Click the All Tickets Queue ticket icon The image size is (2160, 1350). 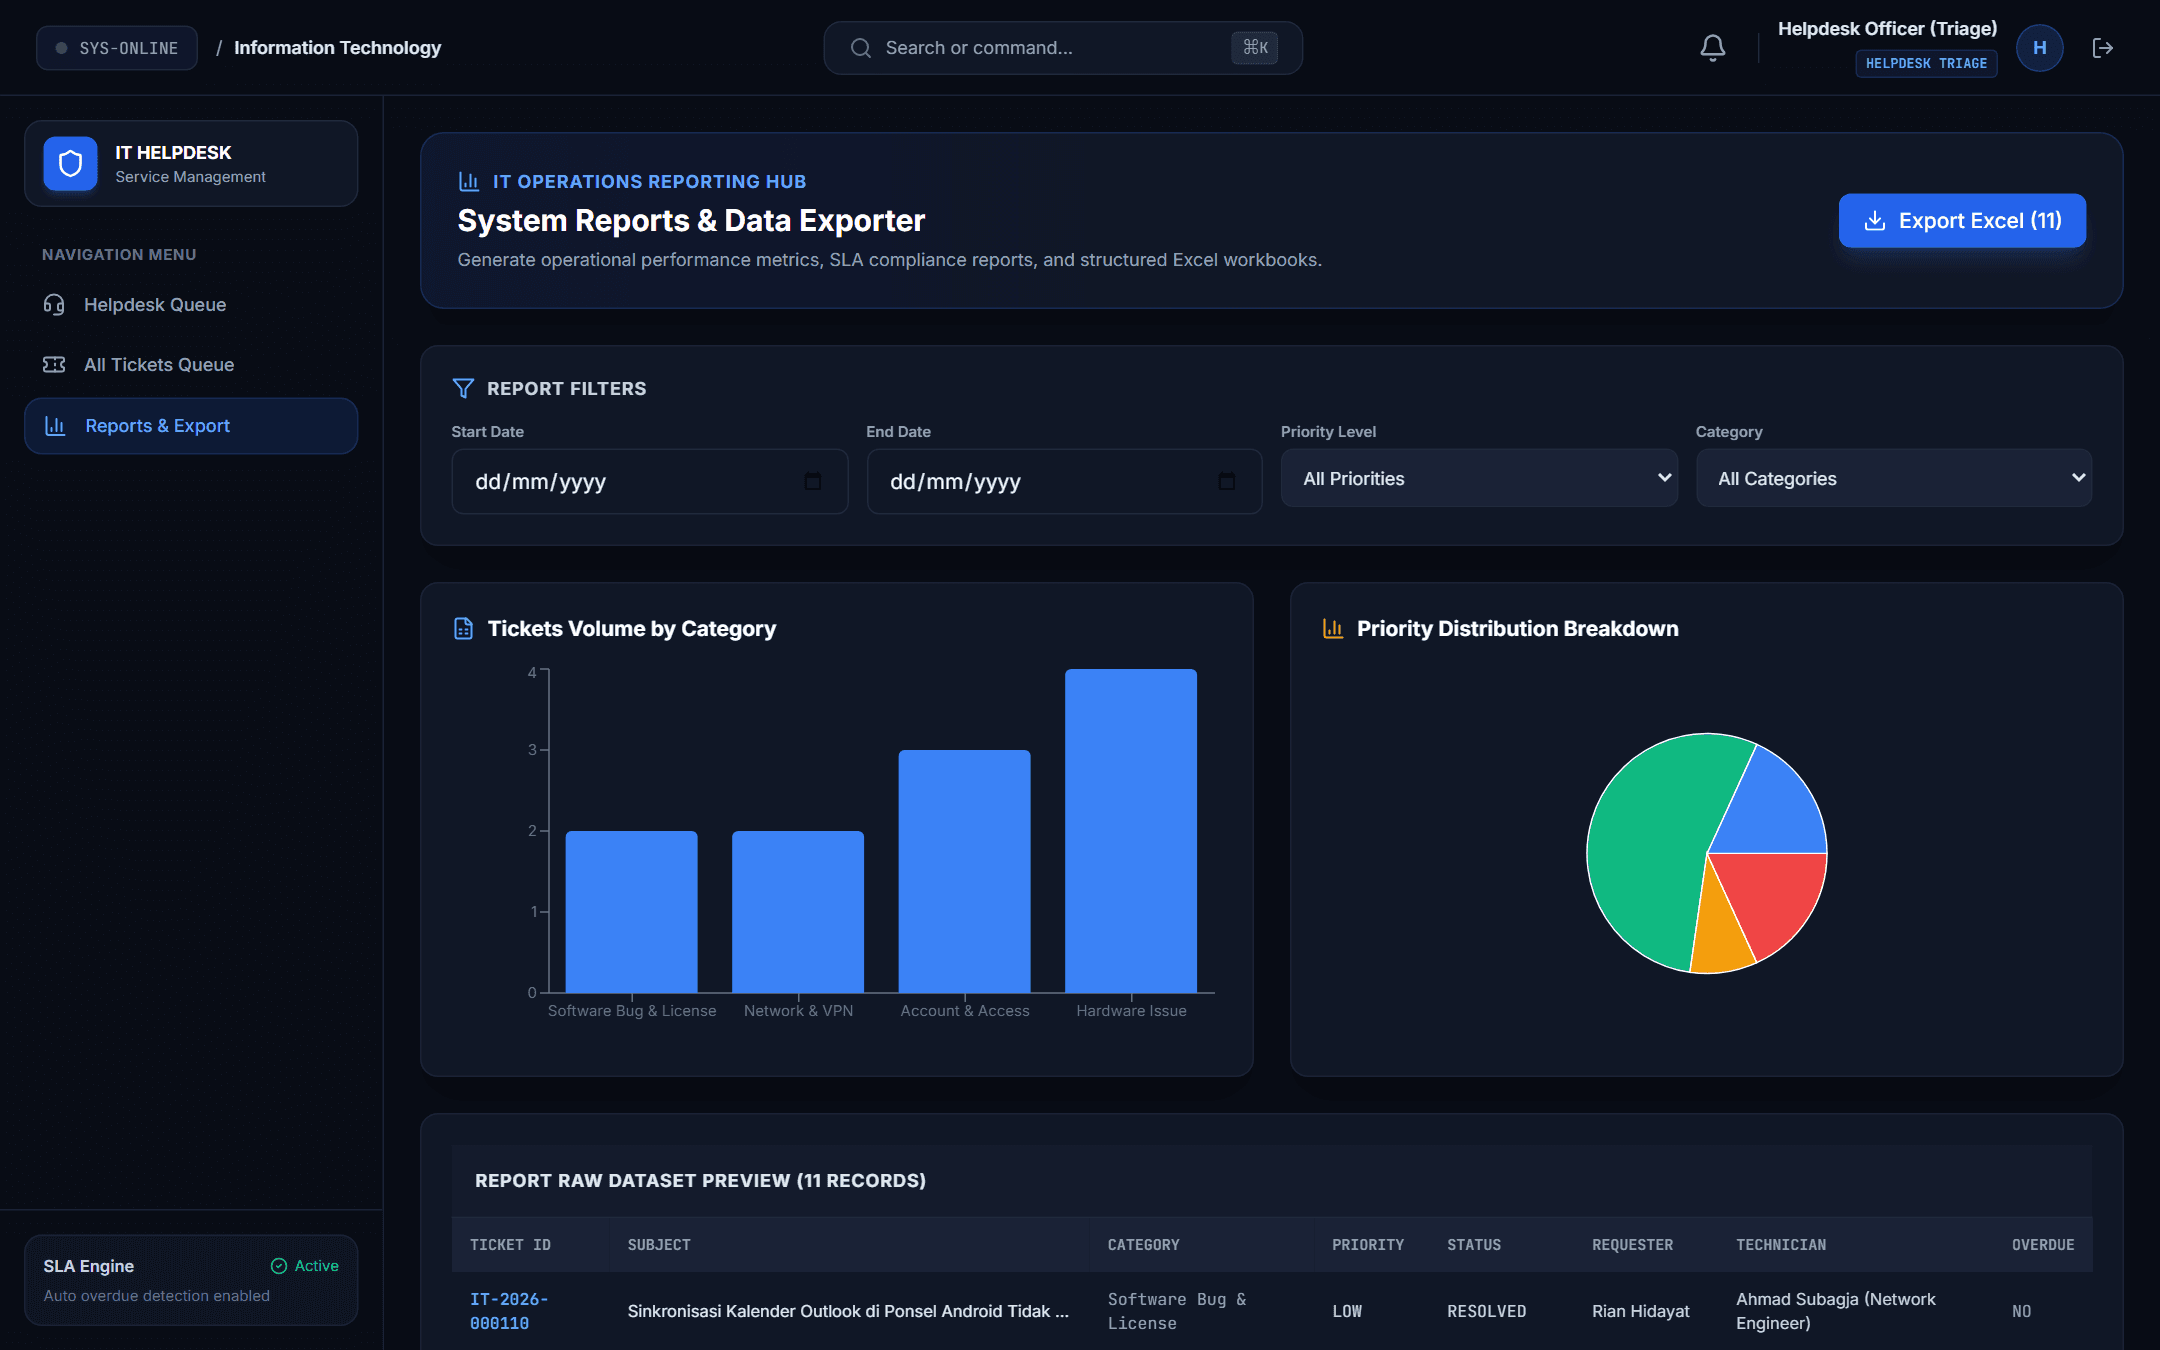coord(54,364)
